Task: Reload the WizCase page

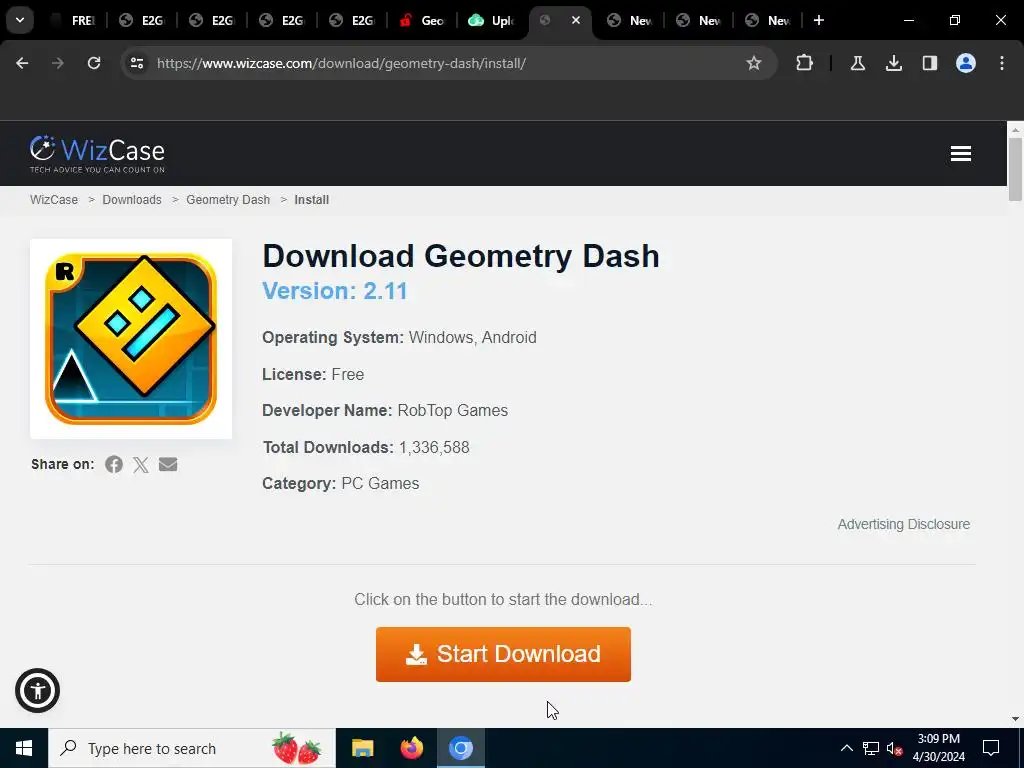Action: pyautogui.click(x=94, y=63)
